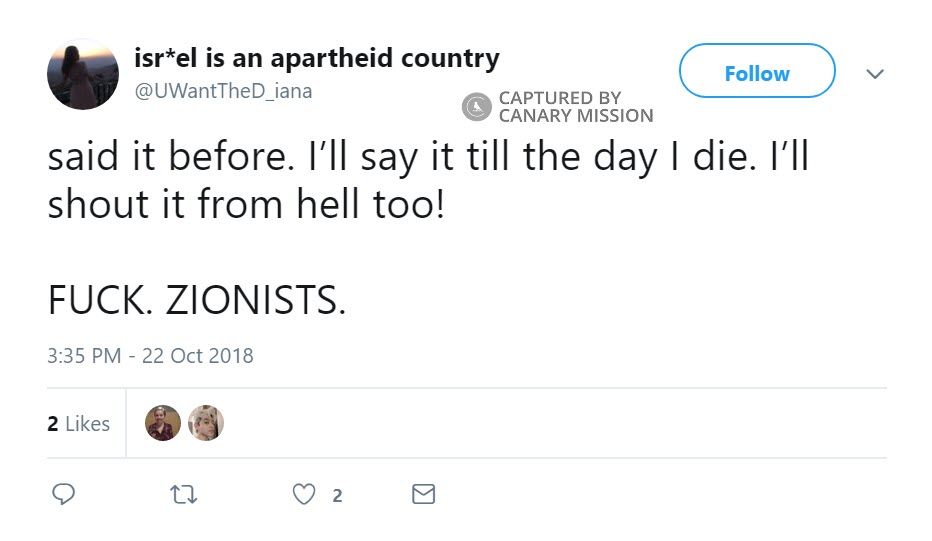Open direct message via envelope icon
This screenshot has height=541, width=932.
pyautogui.click(x=424, y=494)
